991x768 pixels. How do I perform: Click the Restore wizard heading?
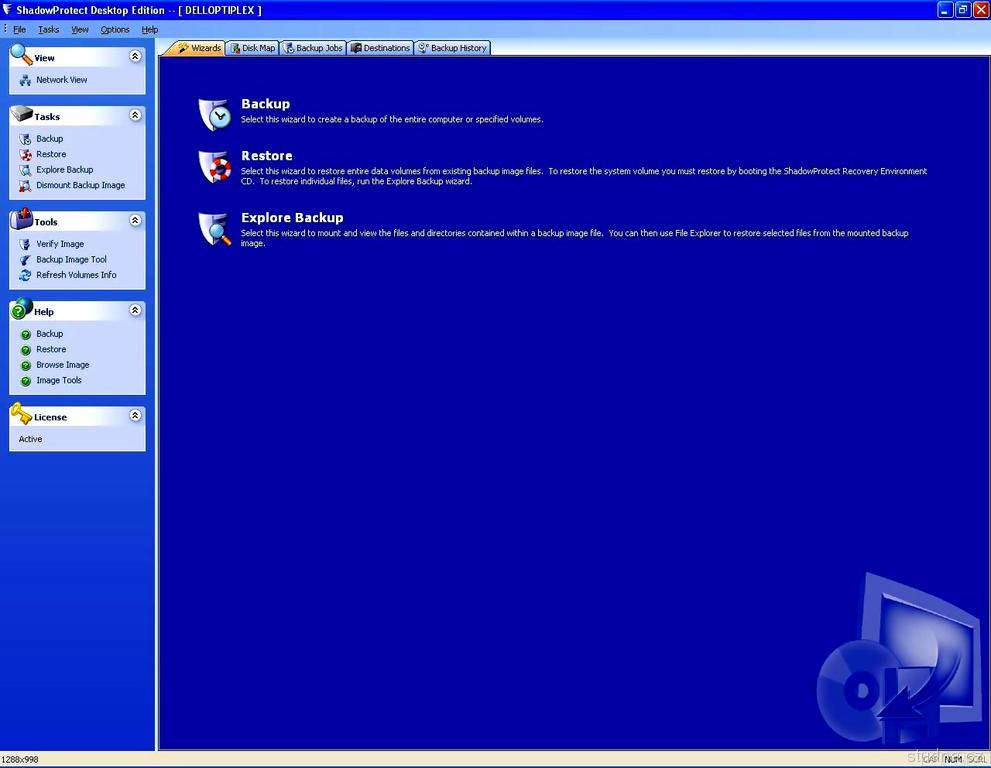tap(267, 156)
